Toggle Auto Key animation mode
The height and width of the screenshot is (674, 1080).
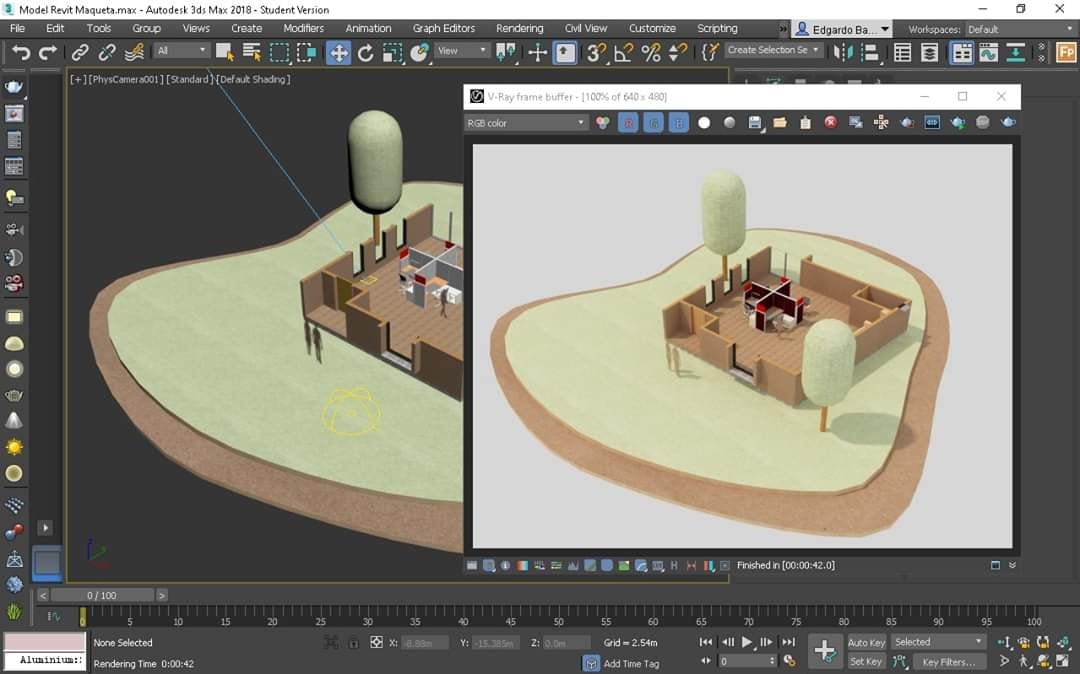point(866,642)
